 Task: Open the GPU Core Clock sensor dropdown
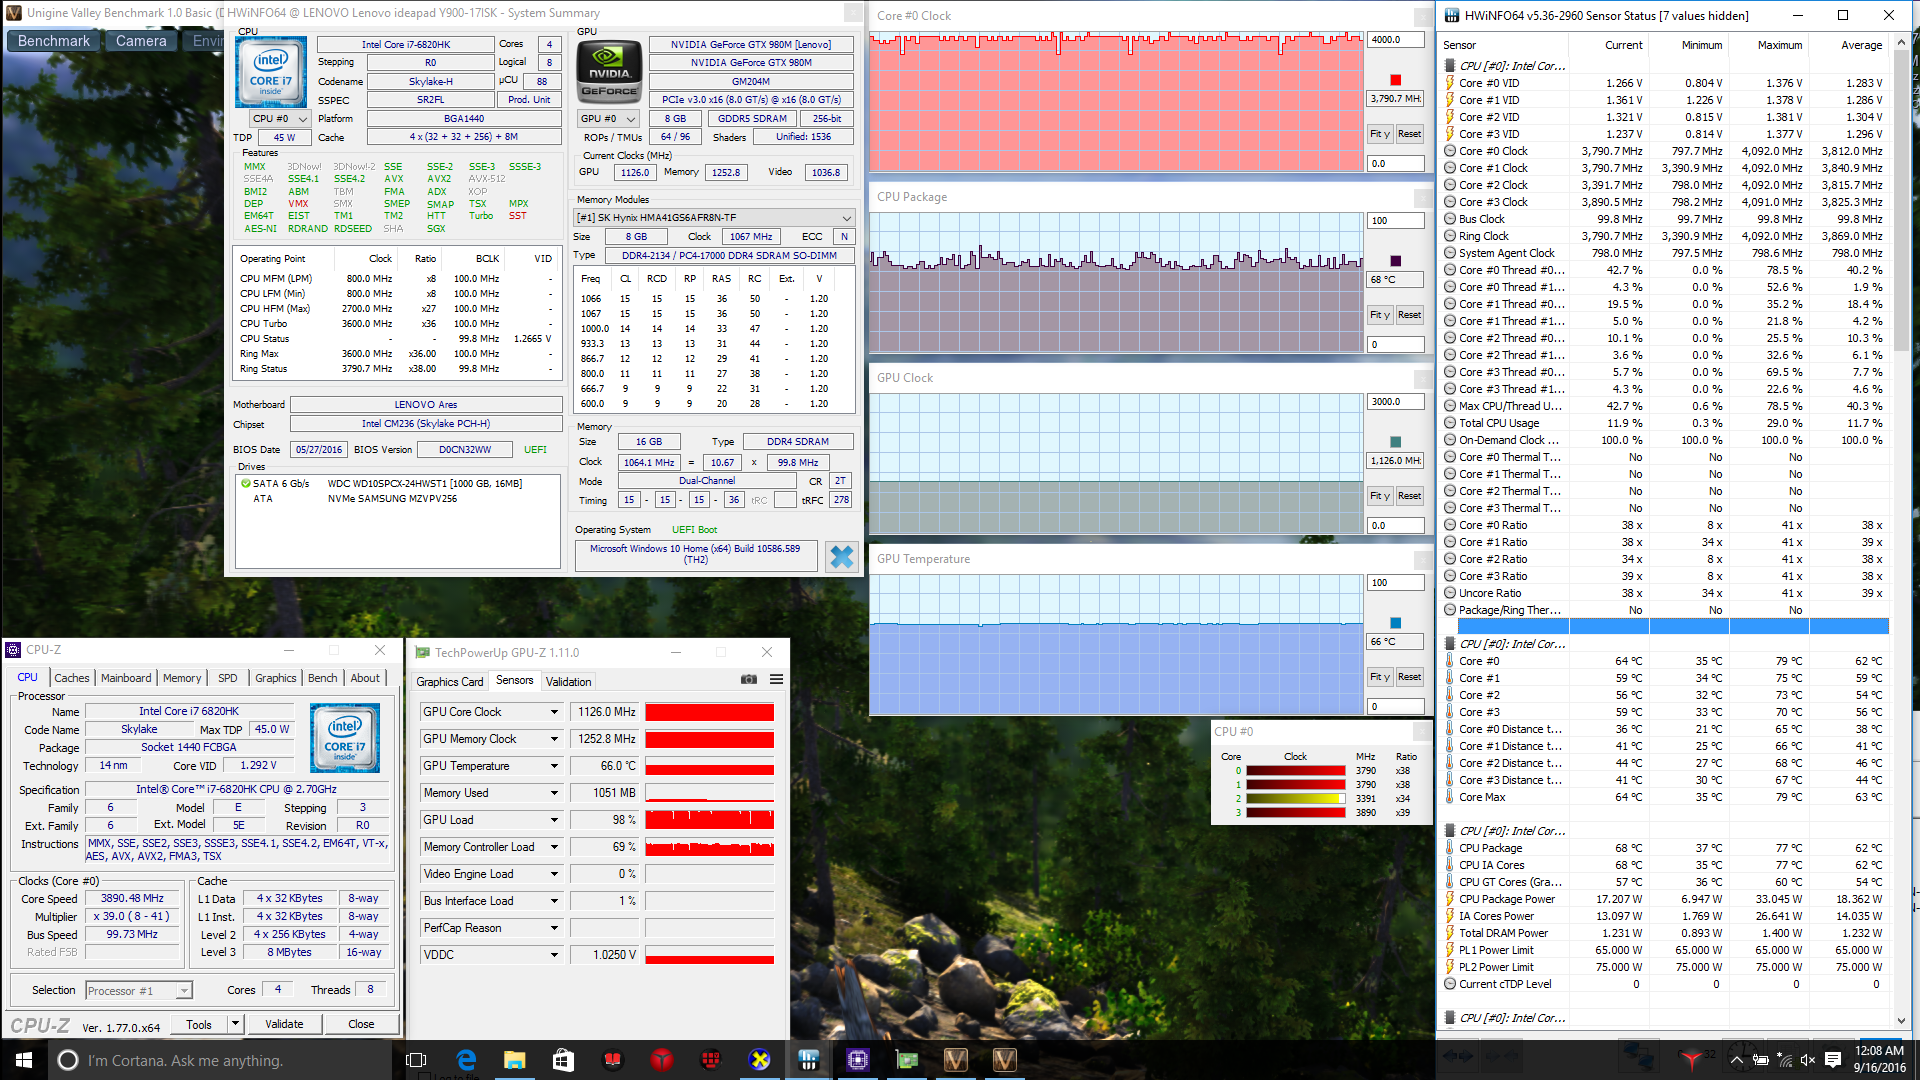coord(554,712)
